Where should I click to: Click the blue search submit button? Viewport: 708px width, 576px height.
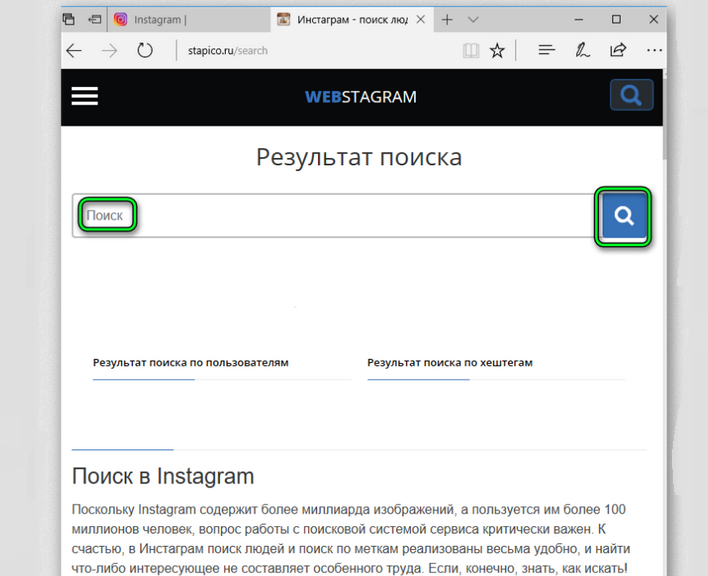(624, 215)
